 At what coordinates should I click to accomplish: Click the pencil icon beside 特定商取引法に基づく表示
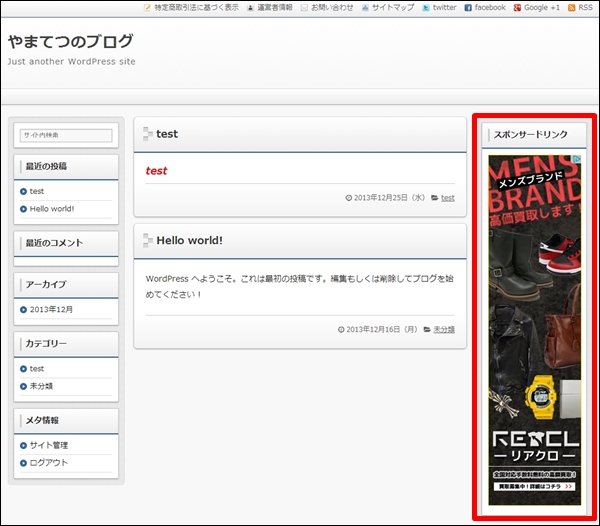point(147,8)
